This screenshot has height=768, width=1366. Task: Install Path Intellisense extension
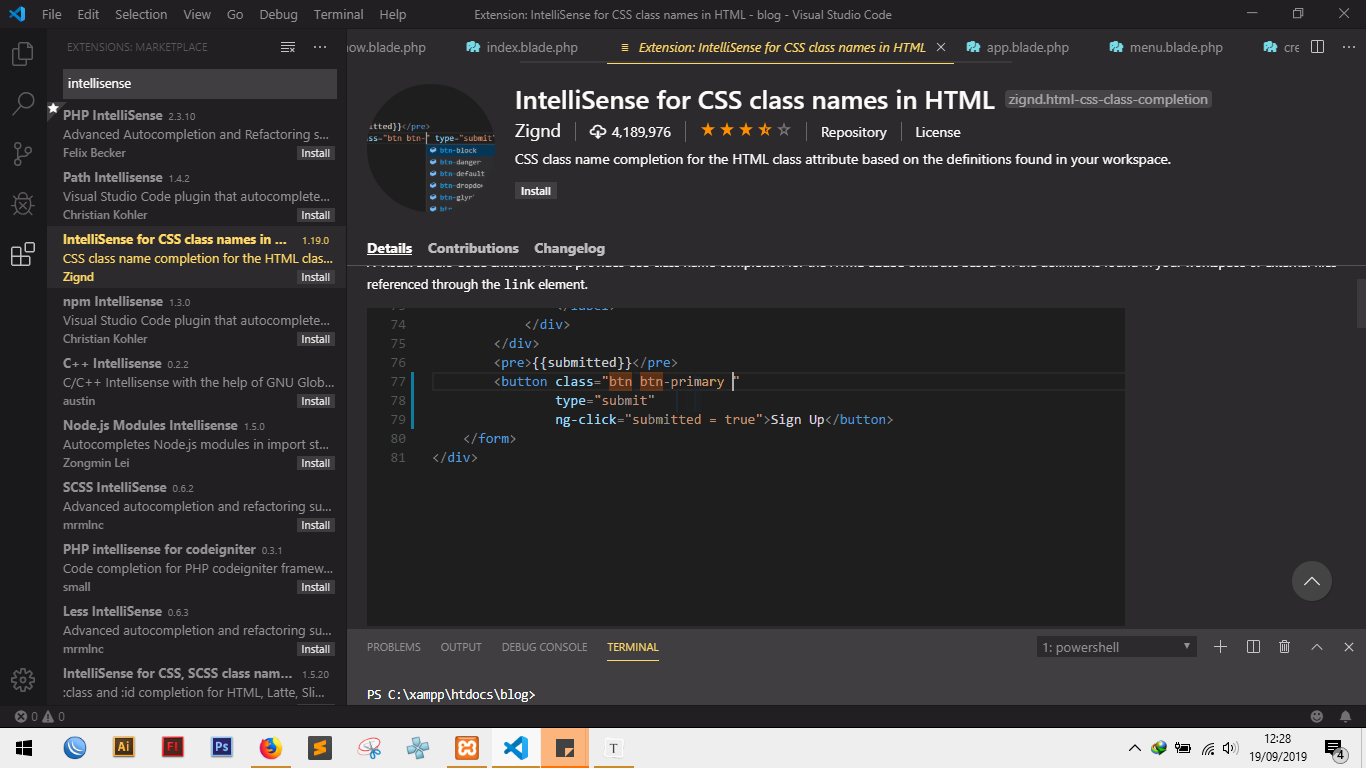point(316,215)
